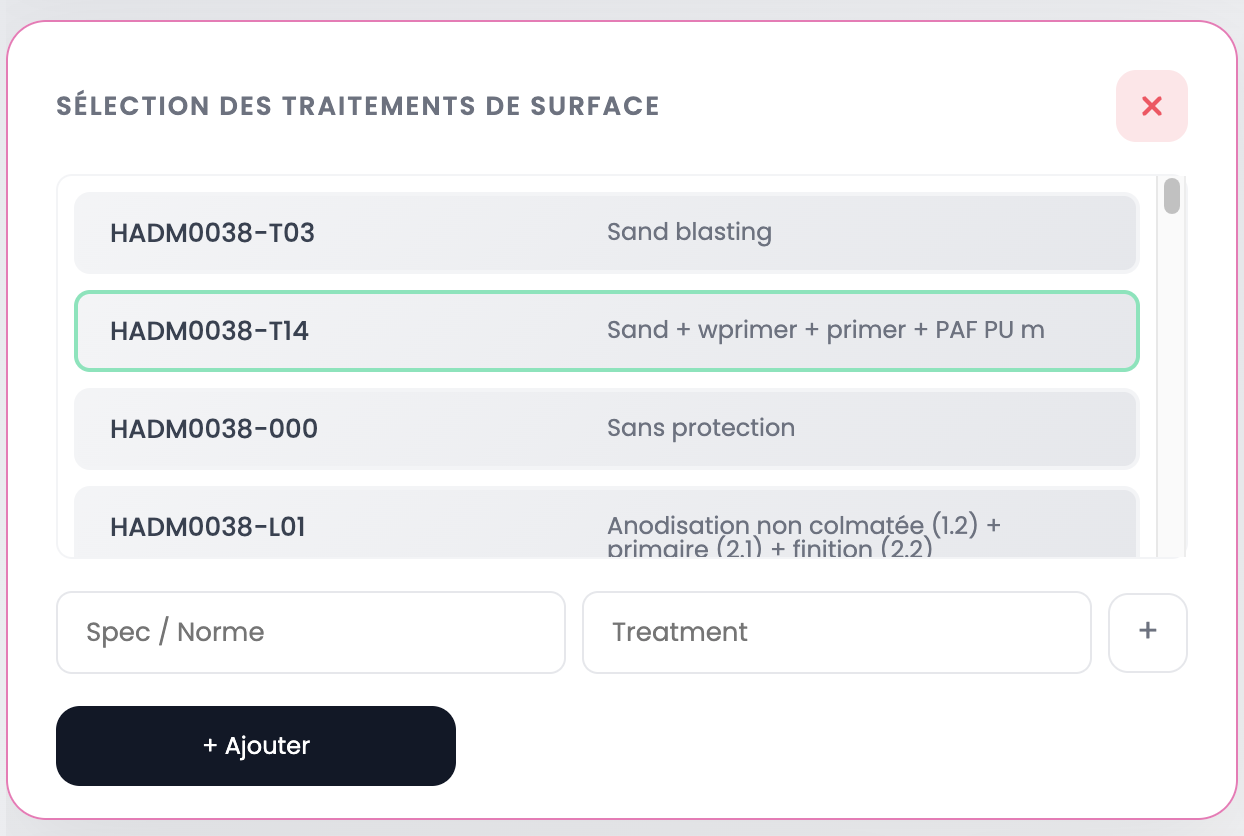Click the Sans protection description text
1244x836 pixels.
pyautogui.click(x=701, y=428)
